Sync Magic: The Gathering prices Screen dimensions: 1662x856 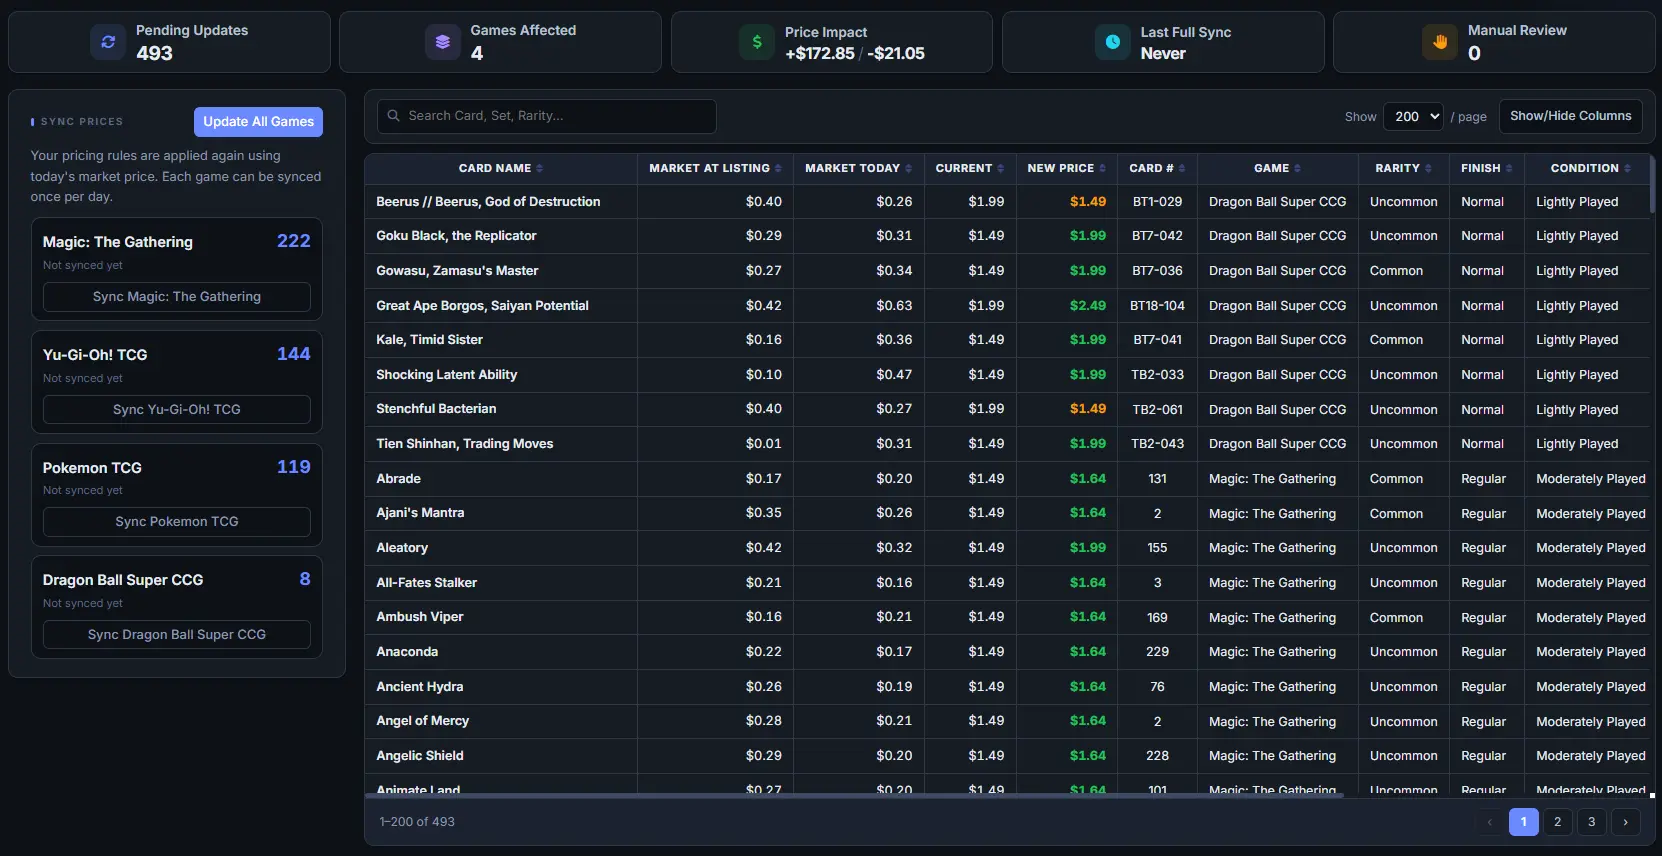(177, 297)
